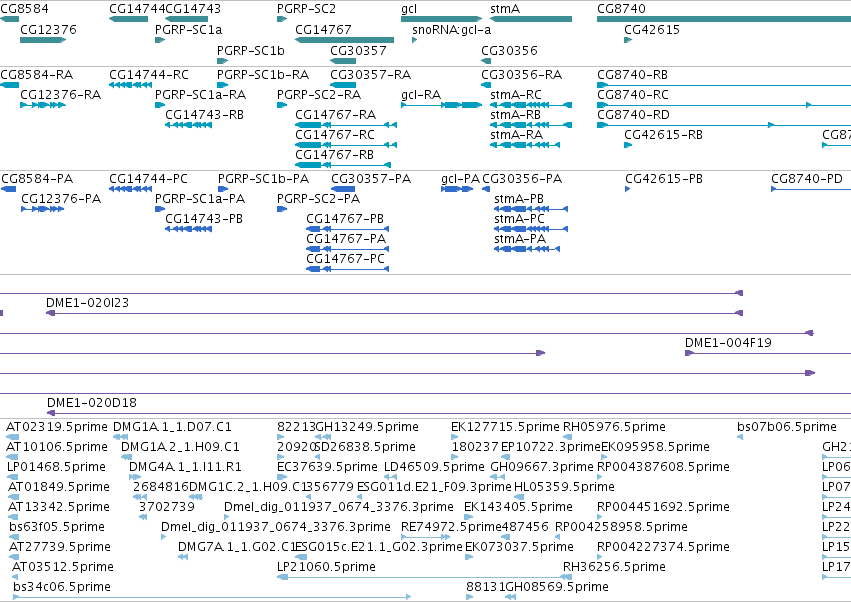The width and height of the screenshot is (851, 602).
Task: Click the PGRP-SC1b gene label
Action: pos(251,50)
